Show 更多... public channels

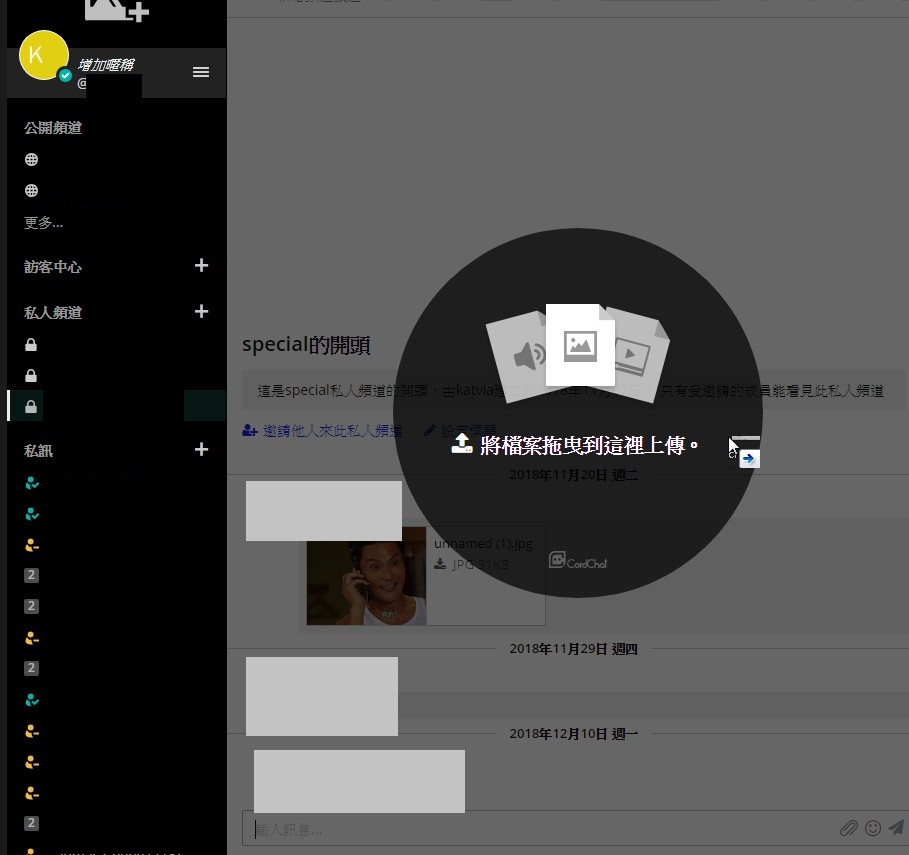tap(43, 222)
